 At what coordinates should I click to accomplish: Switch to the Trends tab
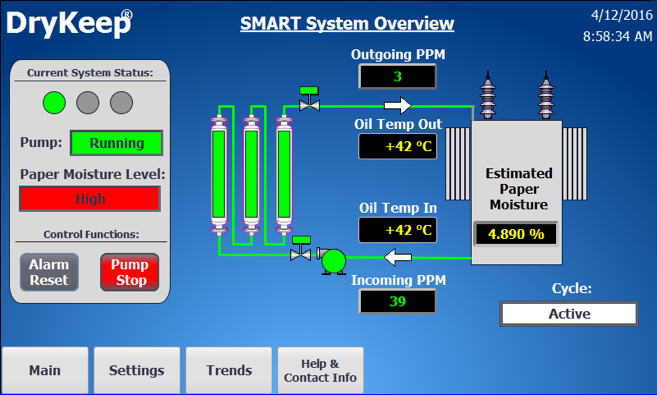click(229, 370)
